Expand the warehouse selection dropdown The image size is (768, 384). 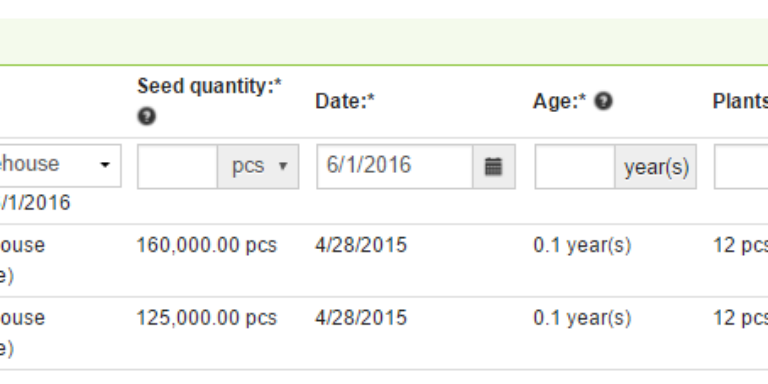pos(60,165)
